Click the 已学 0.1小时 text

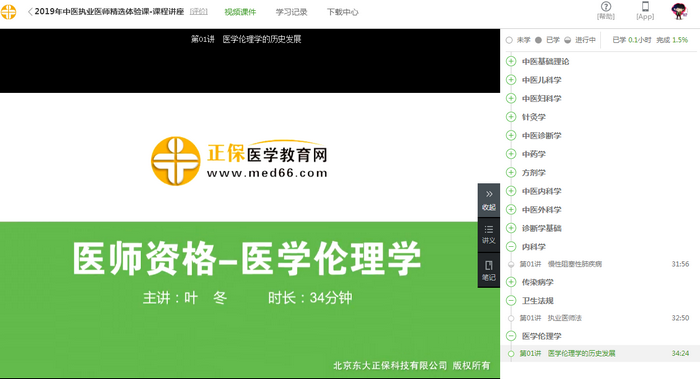coord(632,40)
